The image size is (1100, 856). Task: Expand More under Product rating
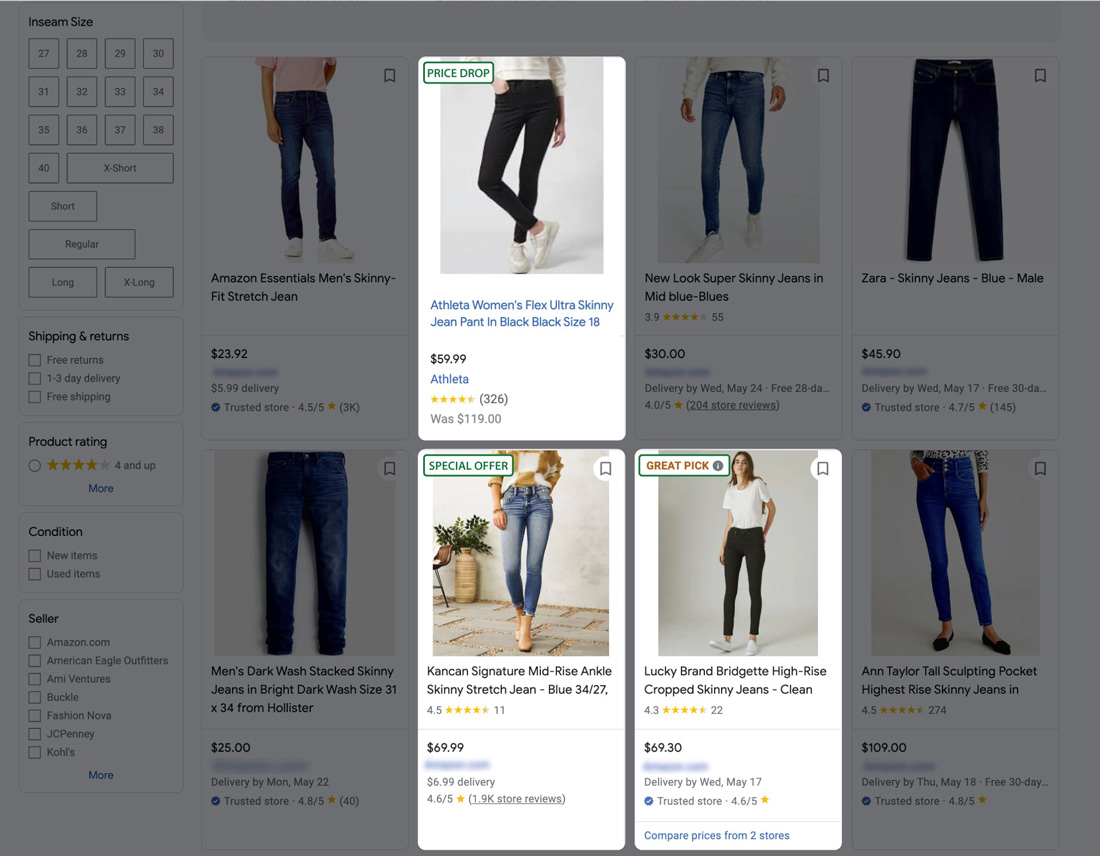click(x=101, y=488)
